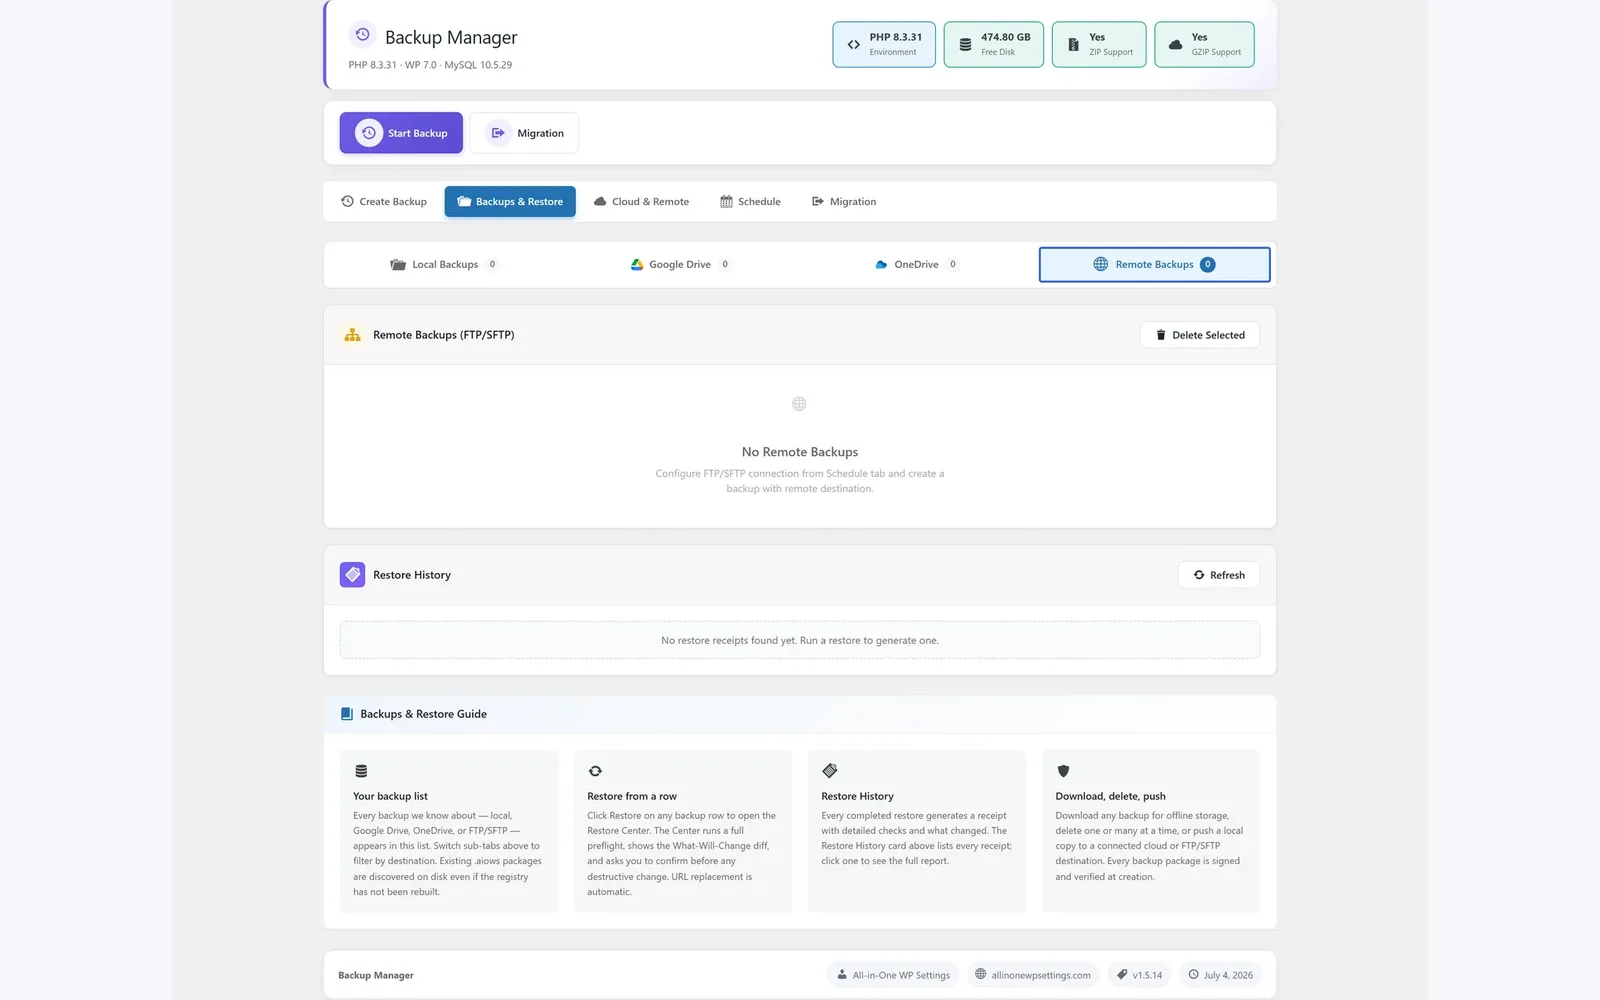Viewport: 1600px width, 1000px height.
Task: Click the refresh arrows icon in Refresh button
Action: pos(1199,575)
